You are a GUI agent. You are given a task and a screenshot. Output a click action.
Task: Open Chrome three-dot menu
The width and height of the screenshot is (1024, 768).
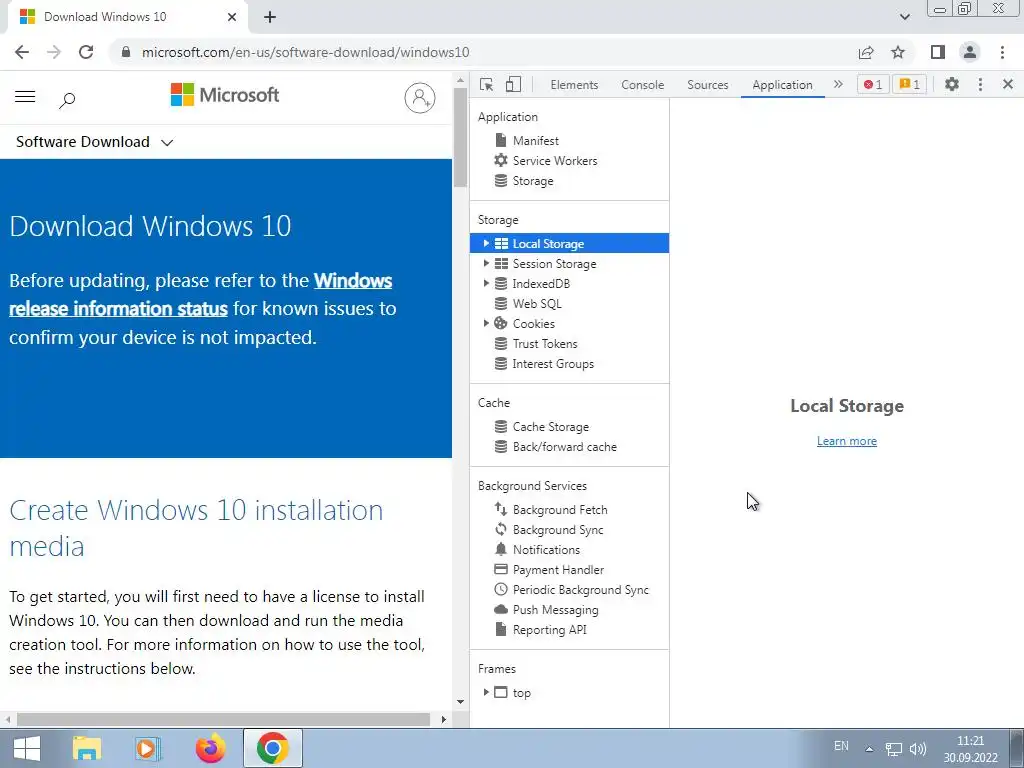[x=1002, y=52]
